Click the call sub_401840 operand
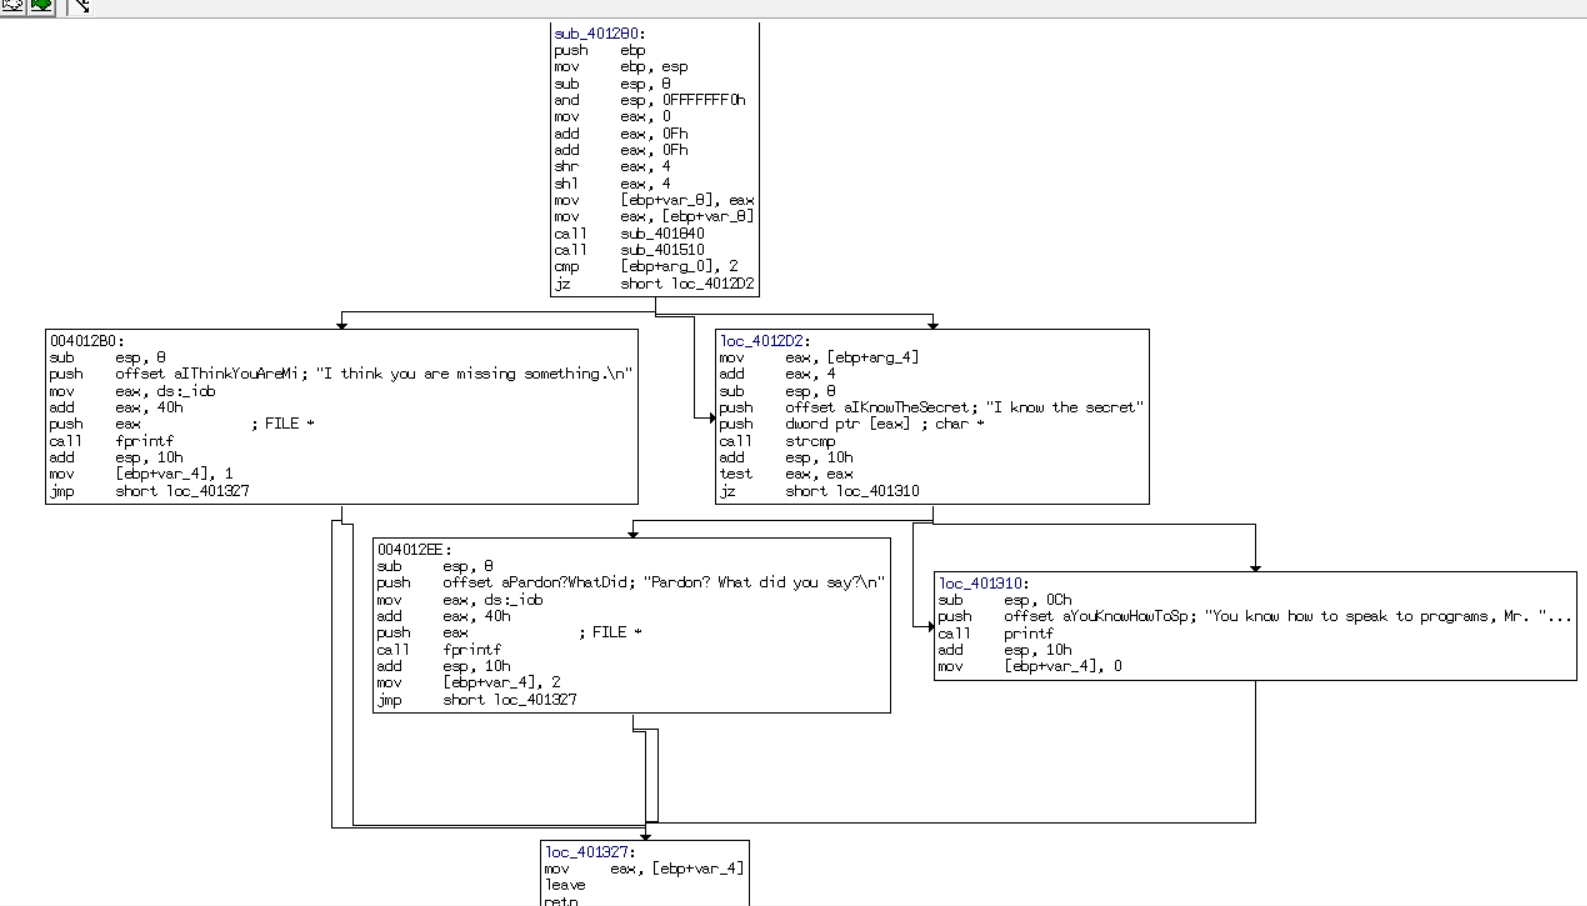 coord(662,234)
